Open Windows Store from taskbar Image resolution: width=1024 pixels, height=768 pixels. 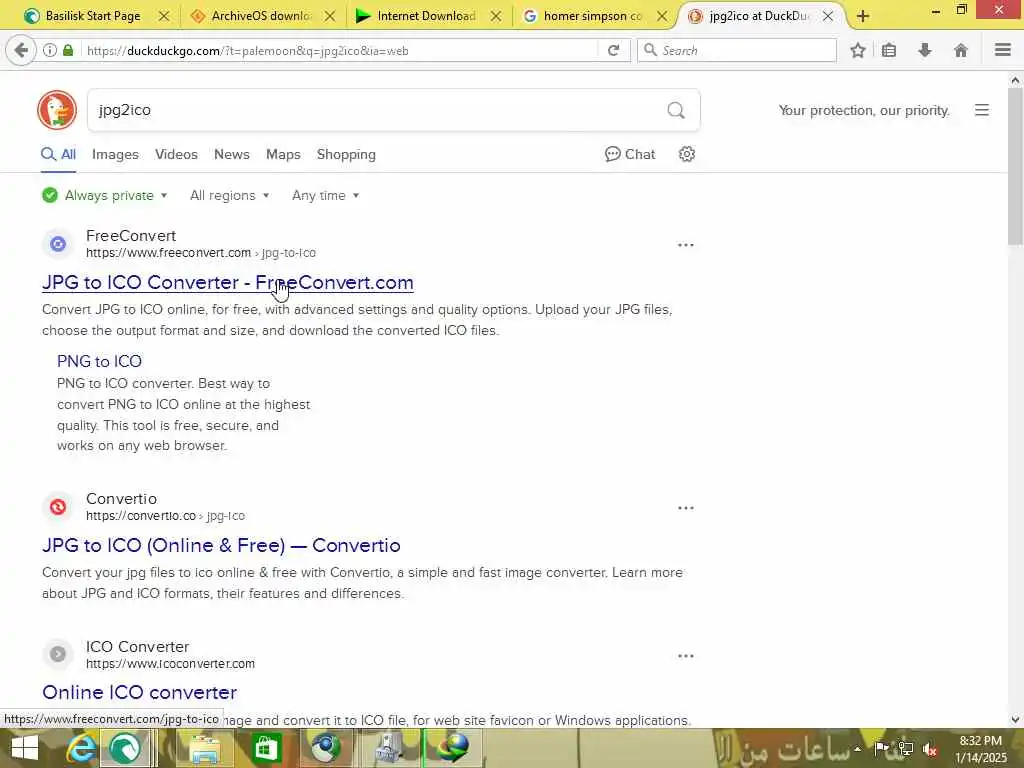(x=266, y=748)
